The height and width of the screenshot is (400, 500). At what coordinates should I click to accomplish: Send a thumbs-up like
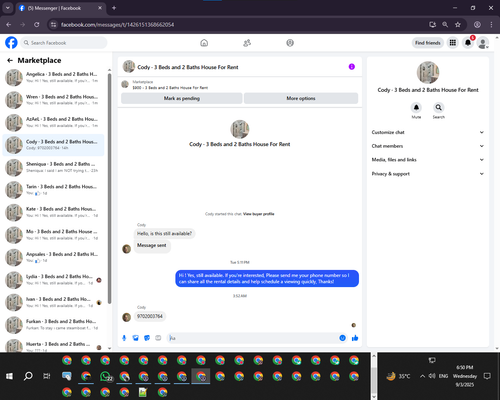click(355, 338)
